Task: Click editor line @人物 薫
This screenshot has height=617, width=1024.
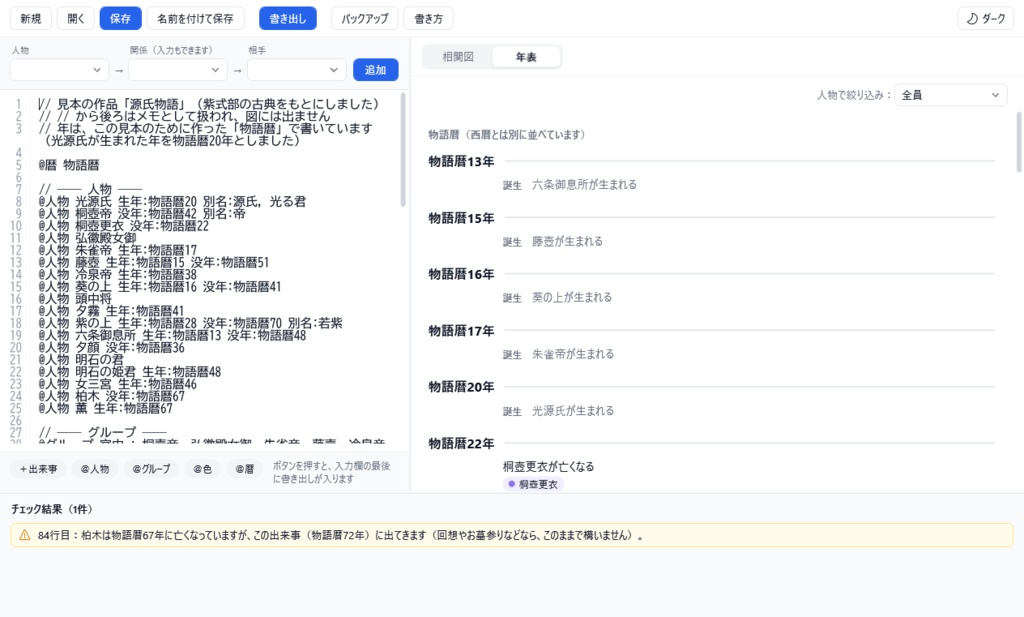Action: [105, 409]
